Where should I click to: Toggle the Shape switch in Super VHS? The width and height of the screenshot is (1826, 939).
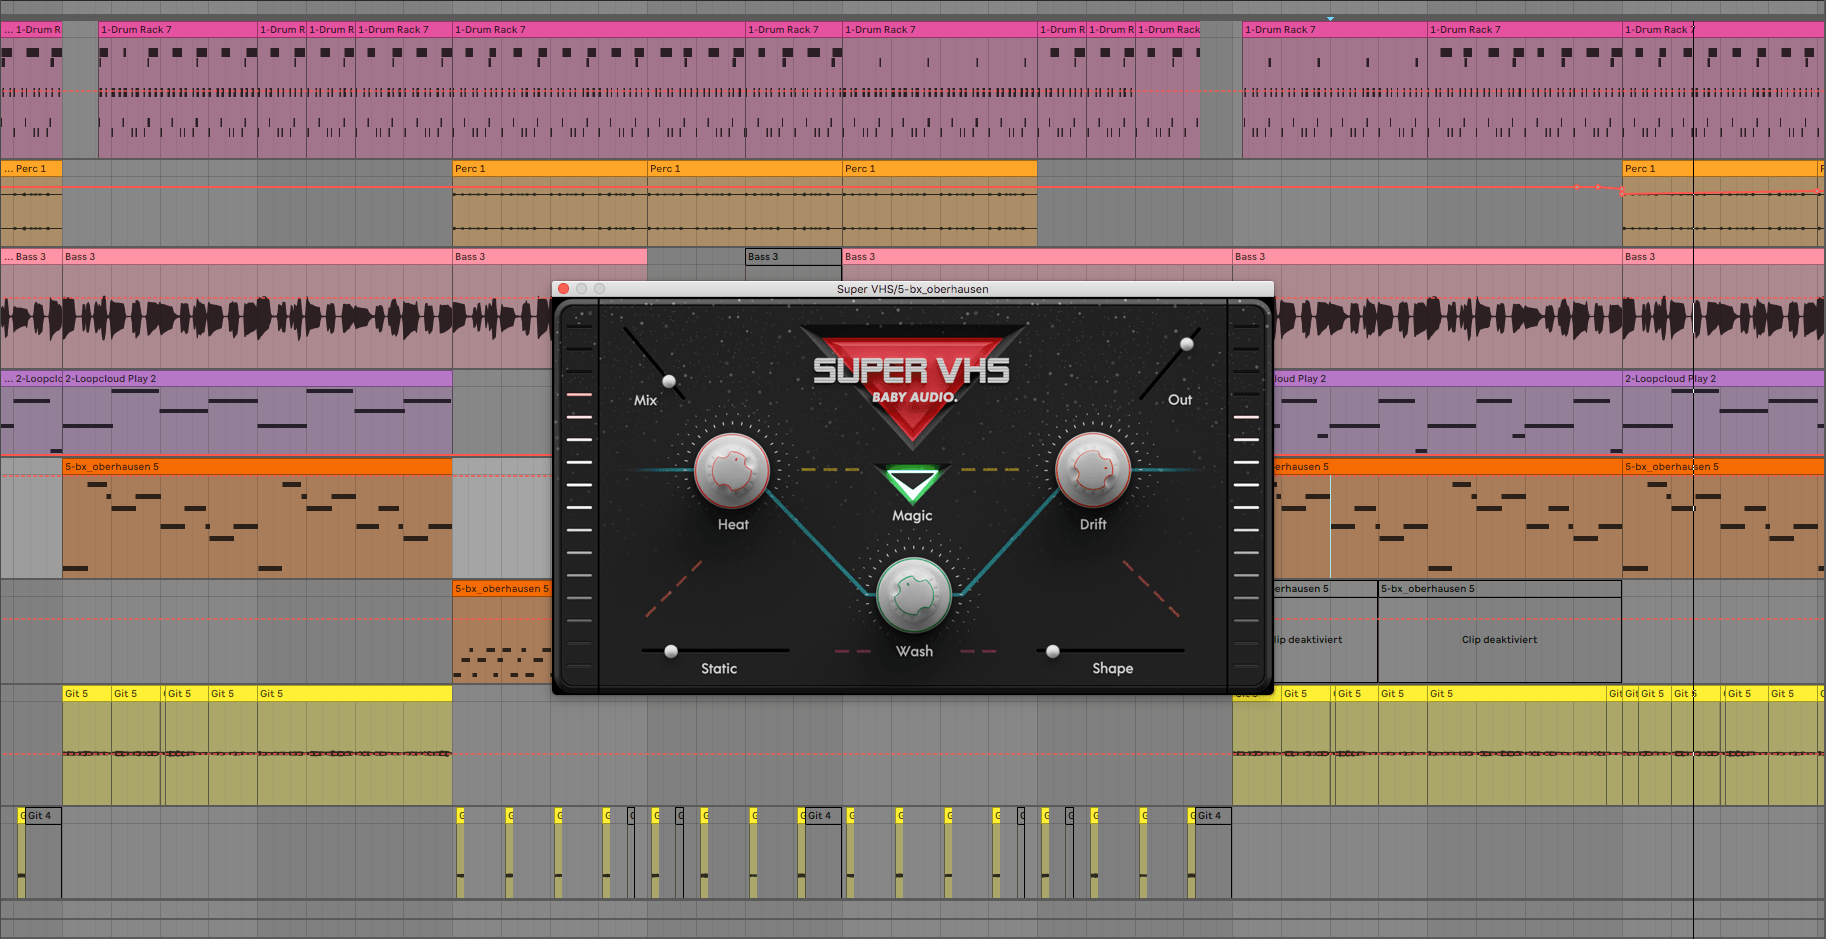click(x=1052, y=650)
